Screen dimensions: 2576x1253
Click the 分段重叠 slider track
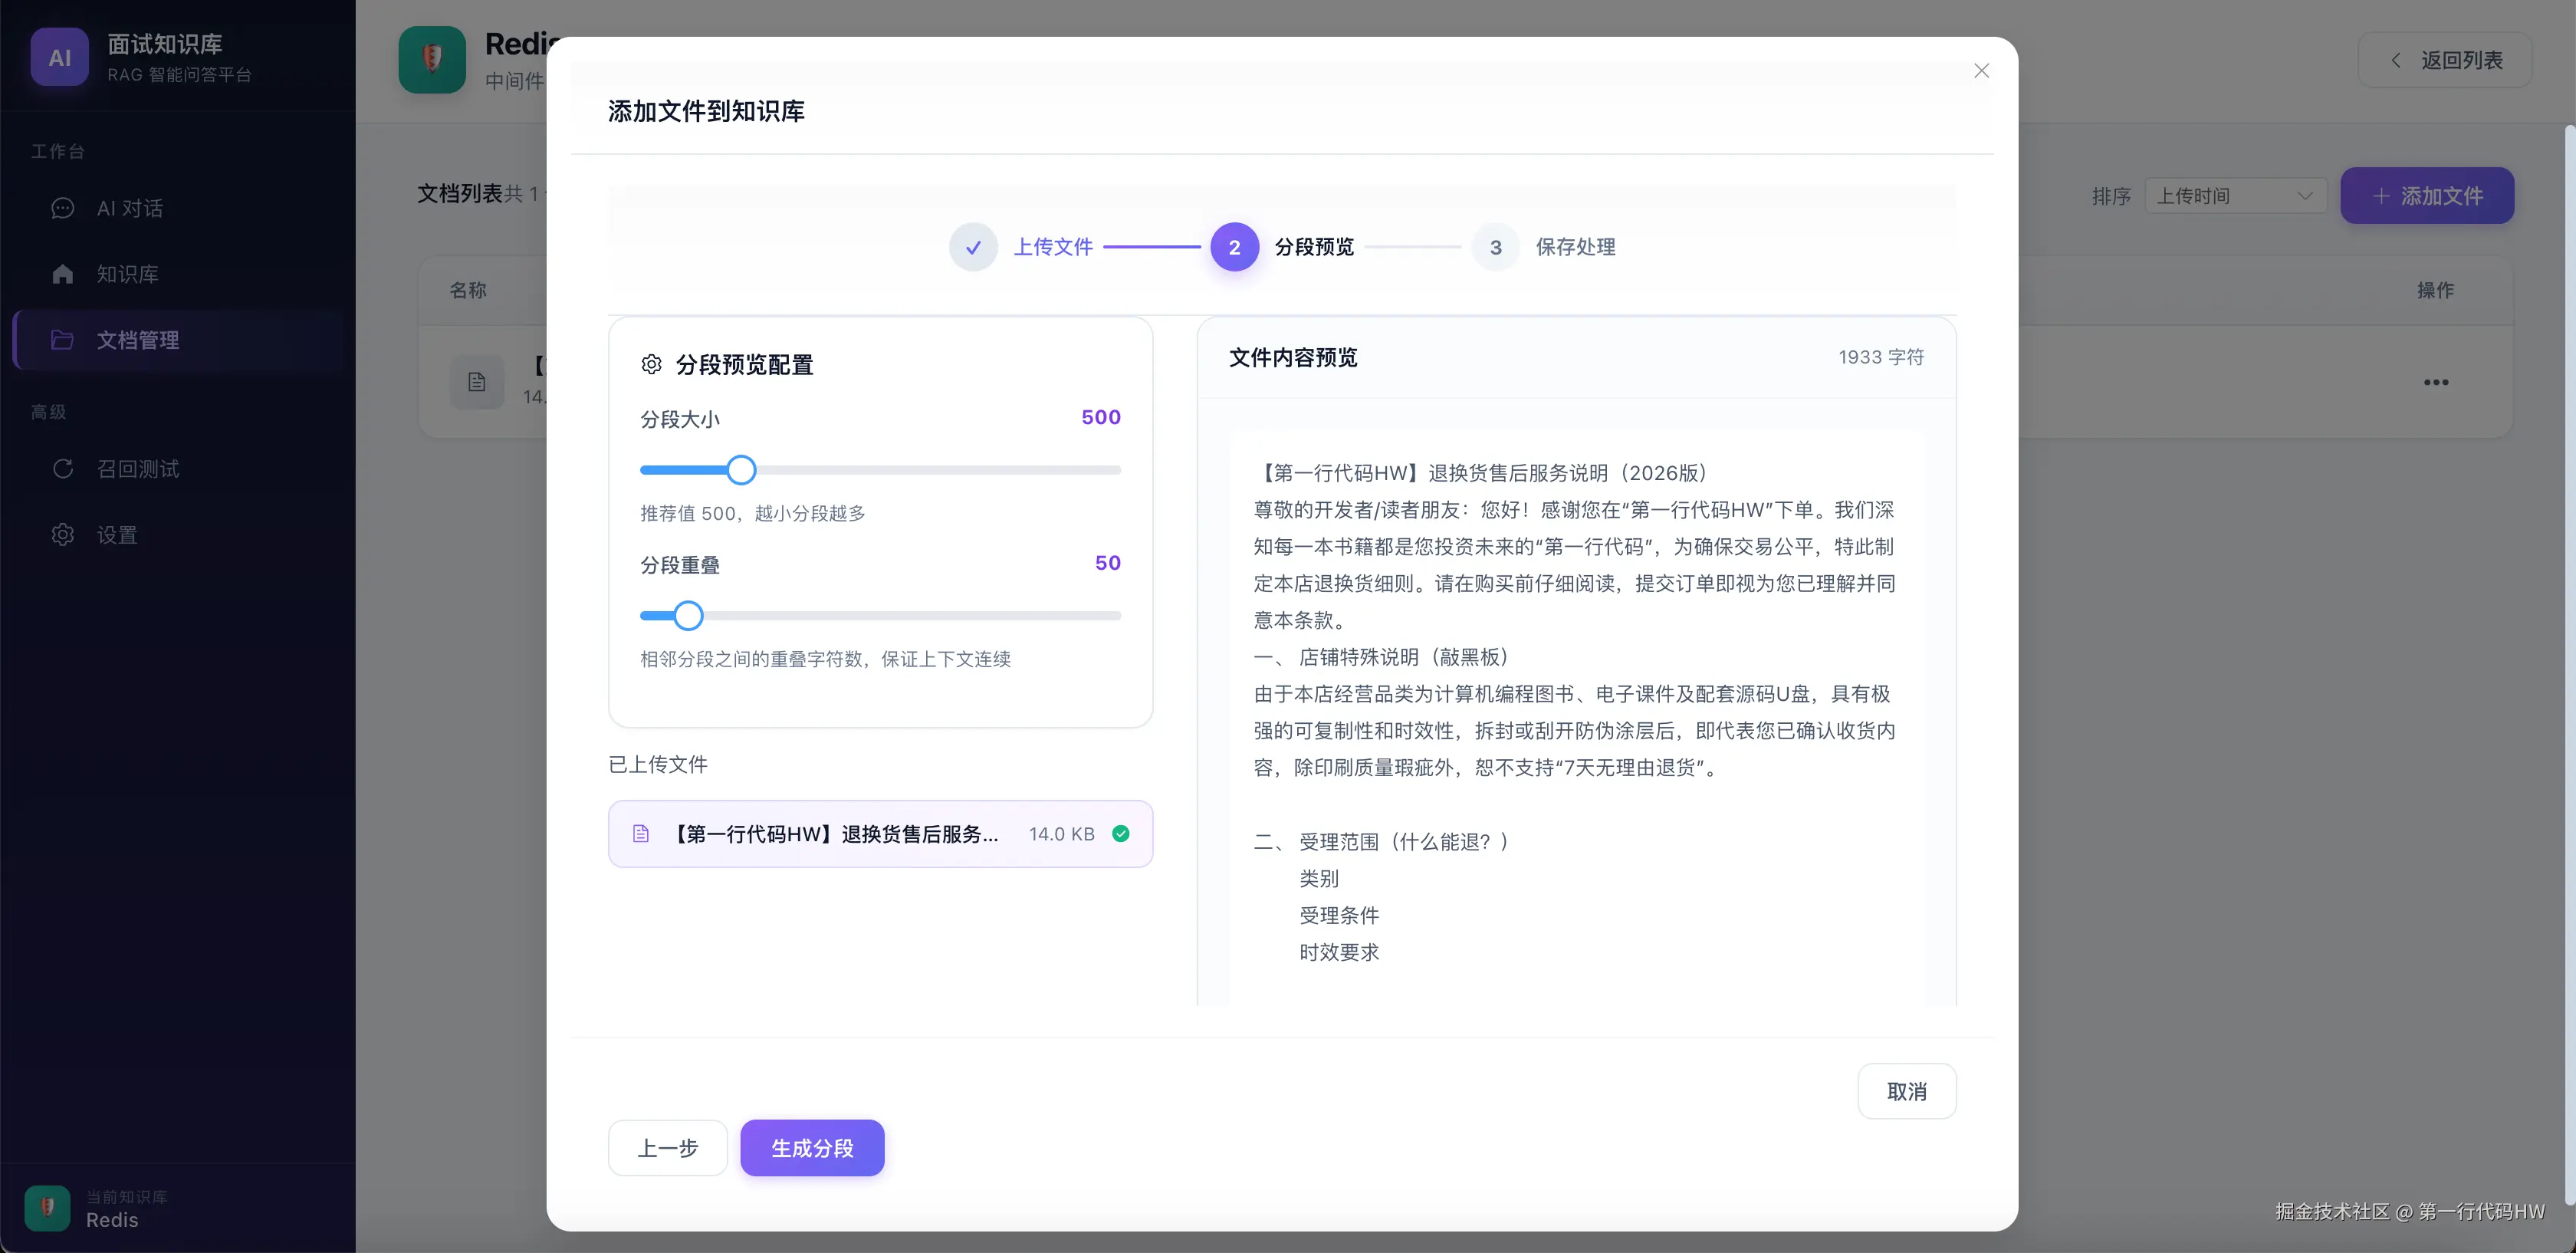coord(880,616)
